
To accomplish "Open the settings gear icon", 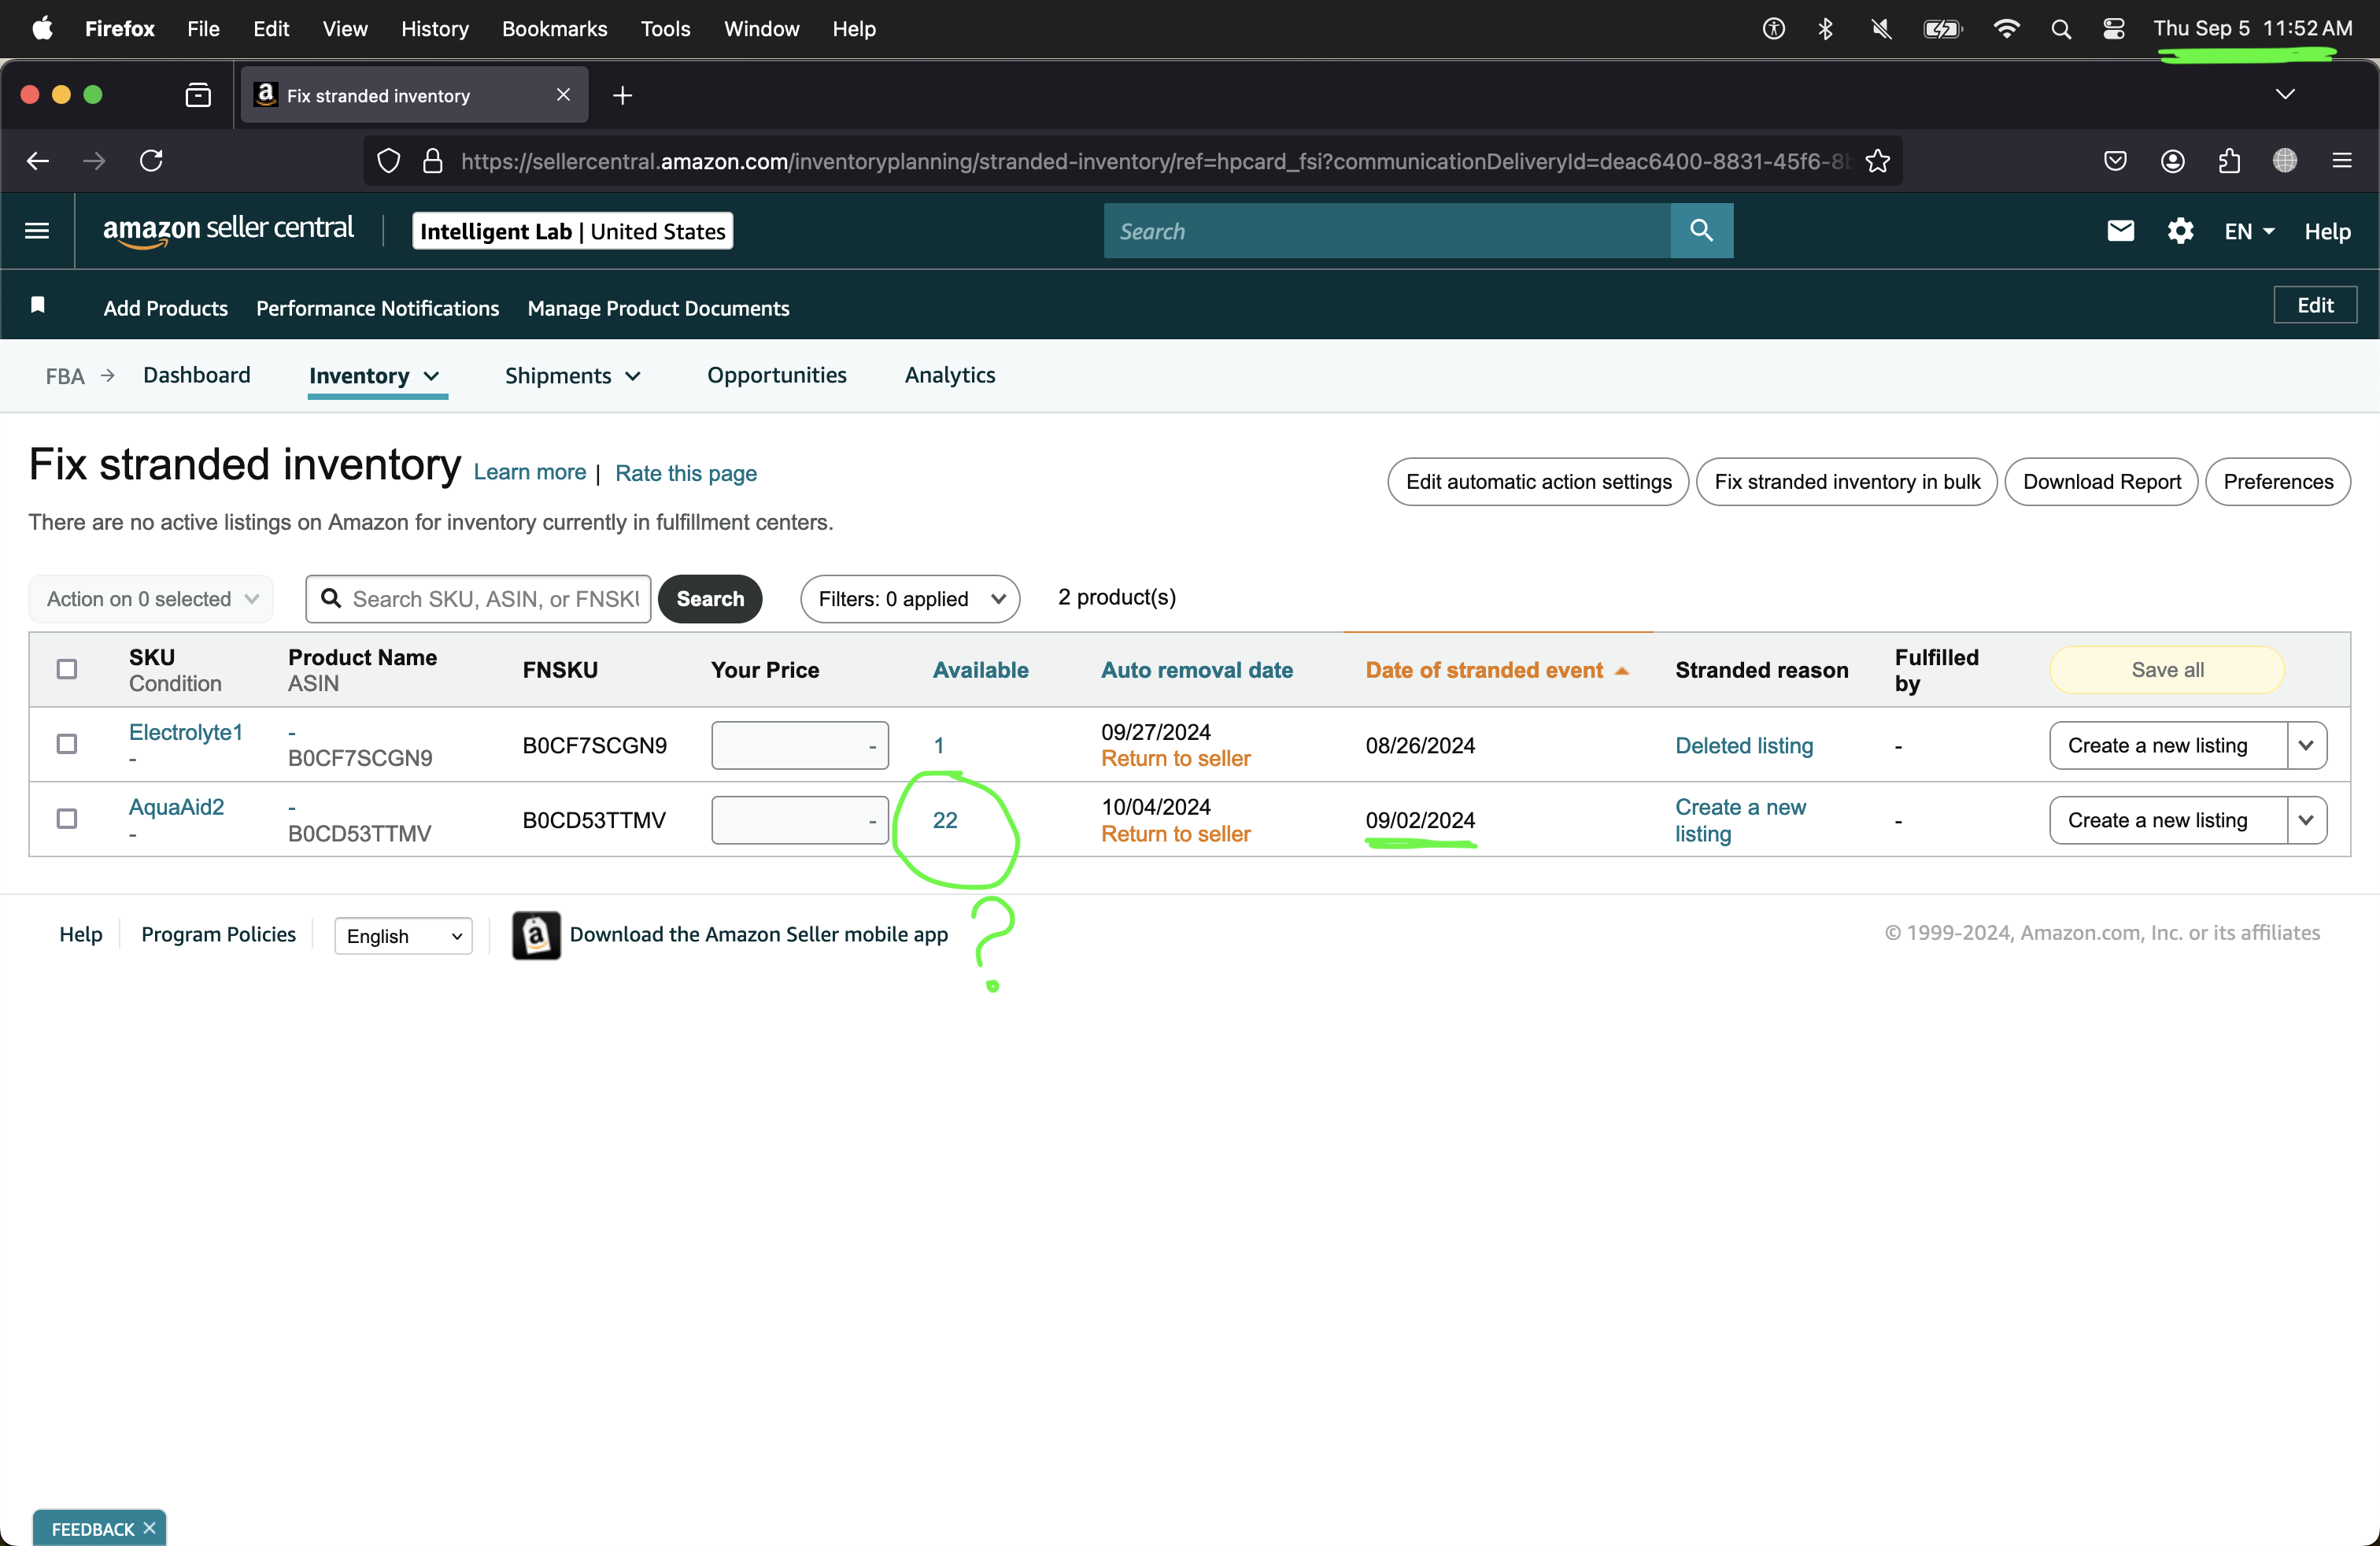I will click(x=2180, y=231).
